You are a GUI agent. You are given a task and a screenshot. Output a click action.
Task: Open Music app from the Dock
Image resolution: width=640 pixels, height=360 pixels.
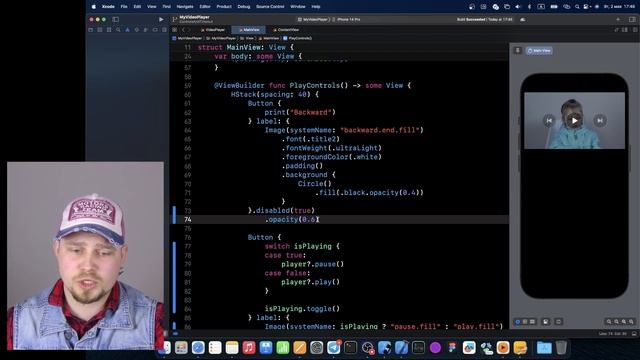[x=249, y=348]
